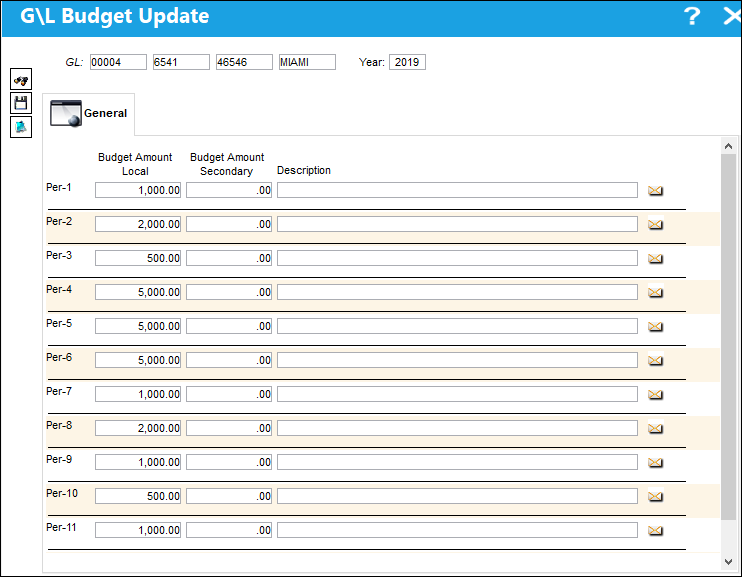
Task: Click the envelope icon for Per-5
Action: [x=655, y=327]
